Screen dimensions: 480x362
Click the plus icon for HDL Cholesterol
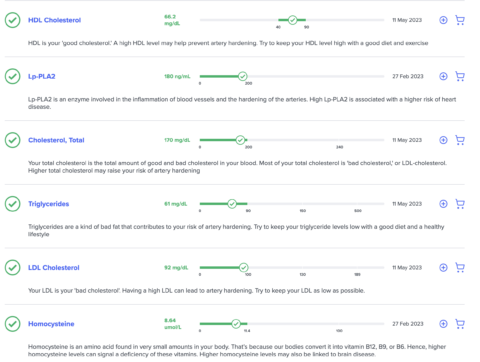pos(443,20)
